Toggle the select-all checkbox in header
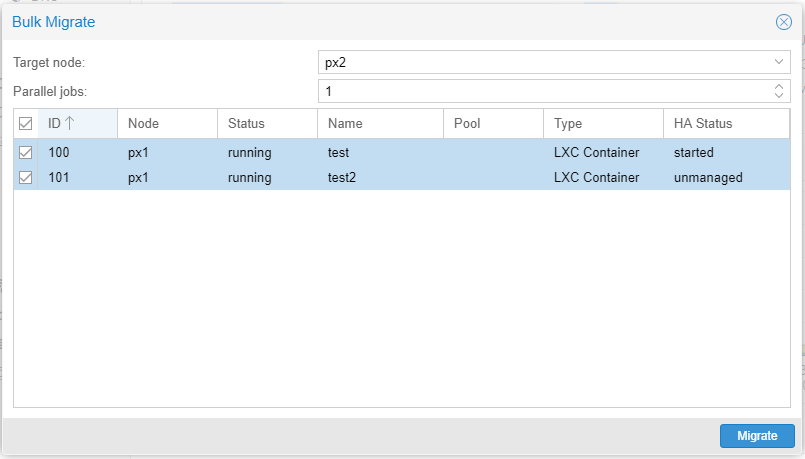Viewport: 805px width, 459px height. pyautogui.click(x=26, y=124)
